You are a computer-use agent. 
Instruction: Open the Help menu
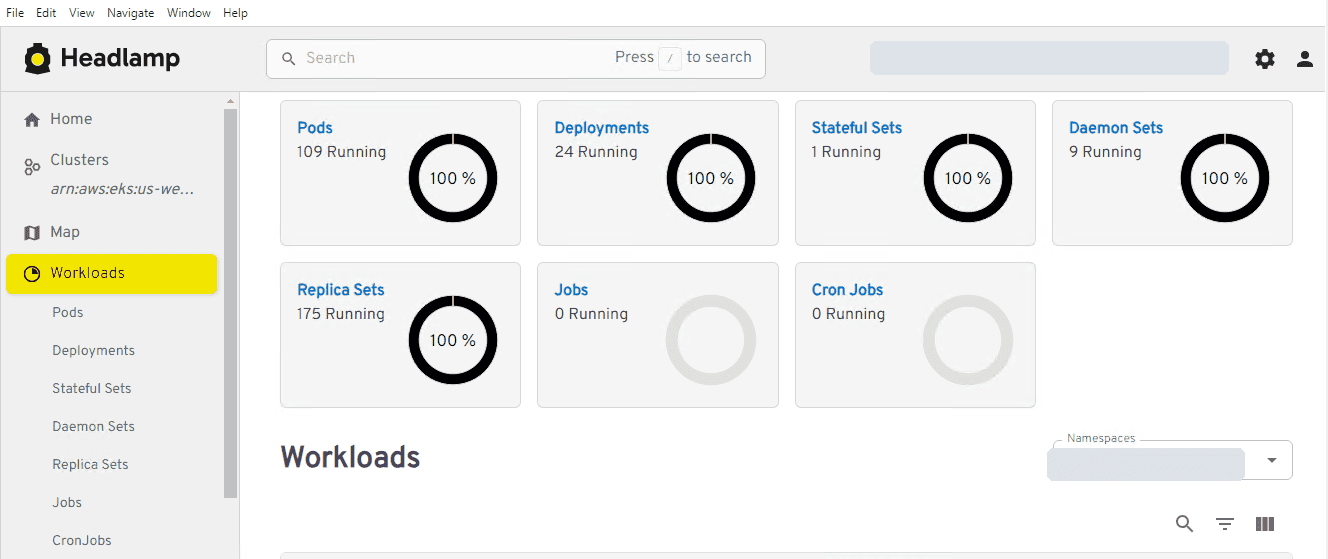click(235, 13)
